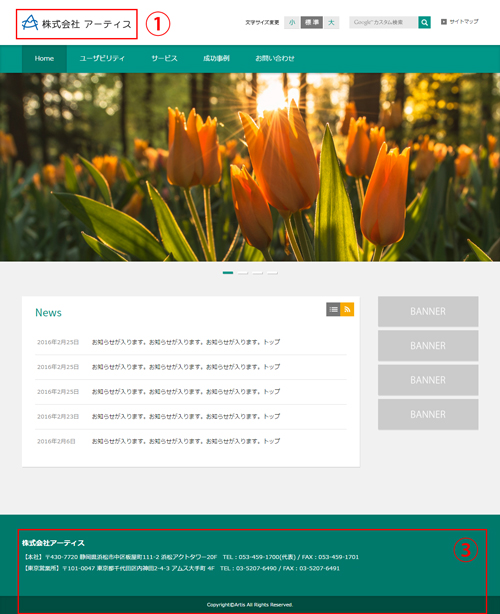
Task: Open the News list view icon
Action: tap(333, 309)
